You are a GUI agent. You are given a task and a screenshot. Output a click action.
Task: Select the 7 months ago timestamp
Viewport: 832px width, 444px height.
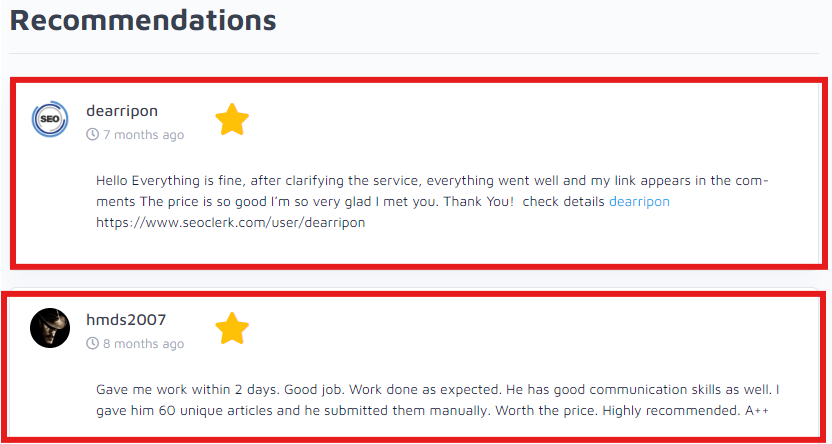click(143, 134)
